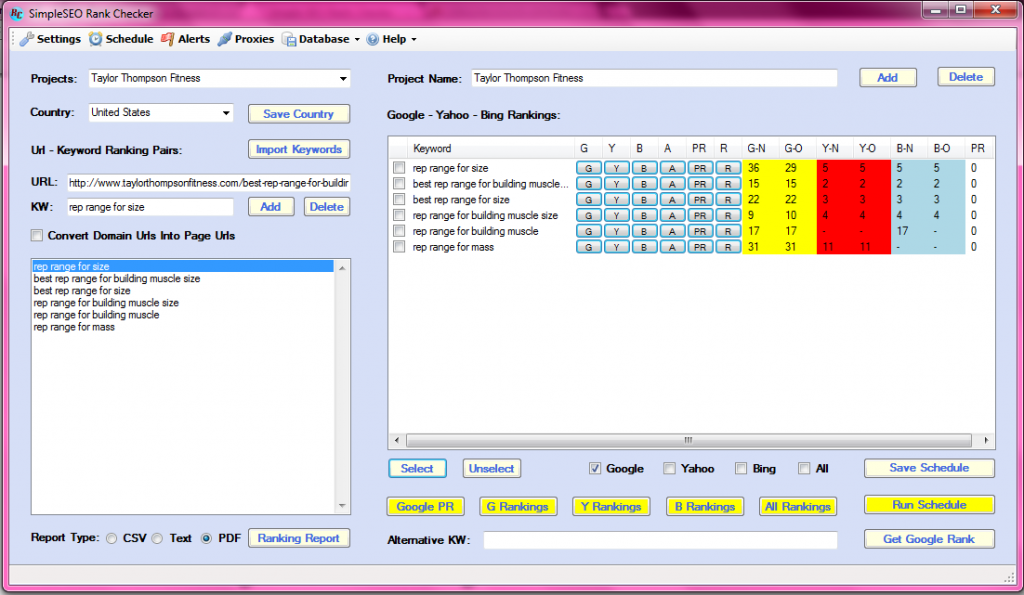The height and width of the screenshot is (595, 1024).
Task: Click the Ranking Report button
Action: click(x=298, y=538)
